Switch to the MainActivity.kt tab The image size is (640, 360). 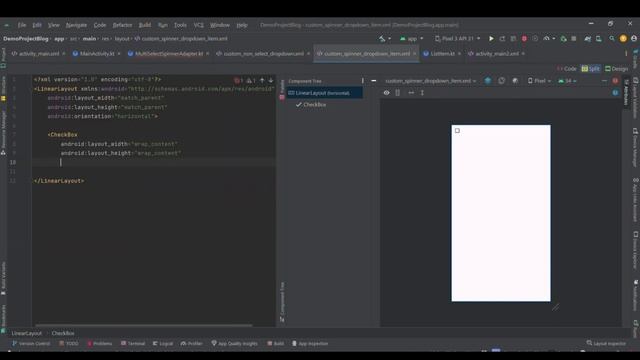click(97, 53)
